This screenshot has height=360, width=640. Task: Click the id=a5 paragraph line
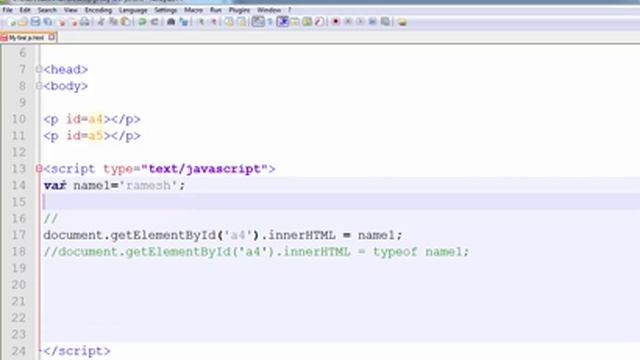[x=92, y=136]
